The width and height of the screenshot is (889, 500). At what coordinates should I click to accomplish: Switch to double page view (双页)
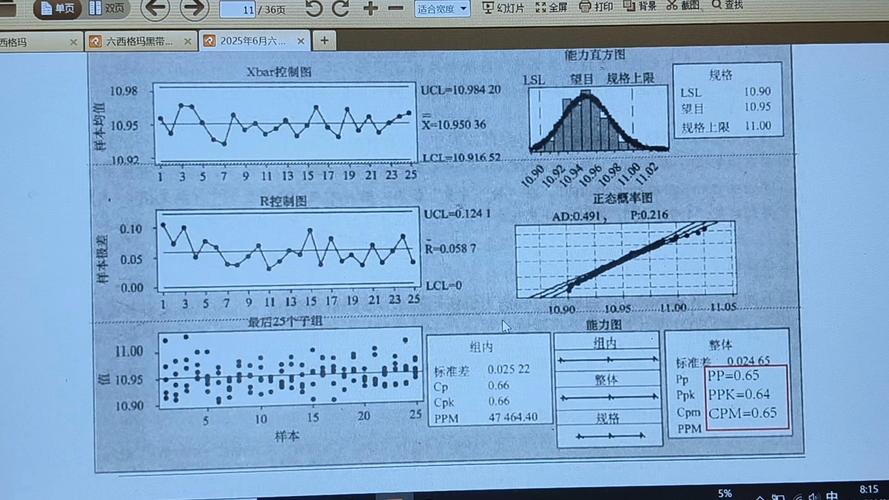point(108,8)
